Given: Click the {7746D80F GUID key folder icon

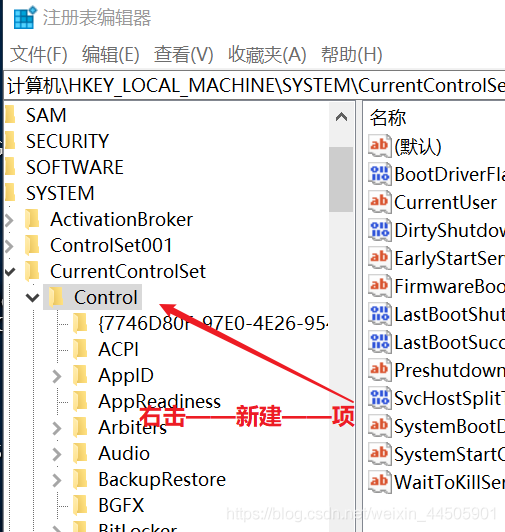Looking at the screenshot, I should point(80,324).
